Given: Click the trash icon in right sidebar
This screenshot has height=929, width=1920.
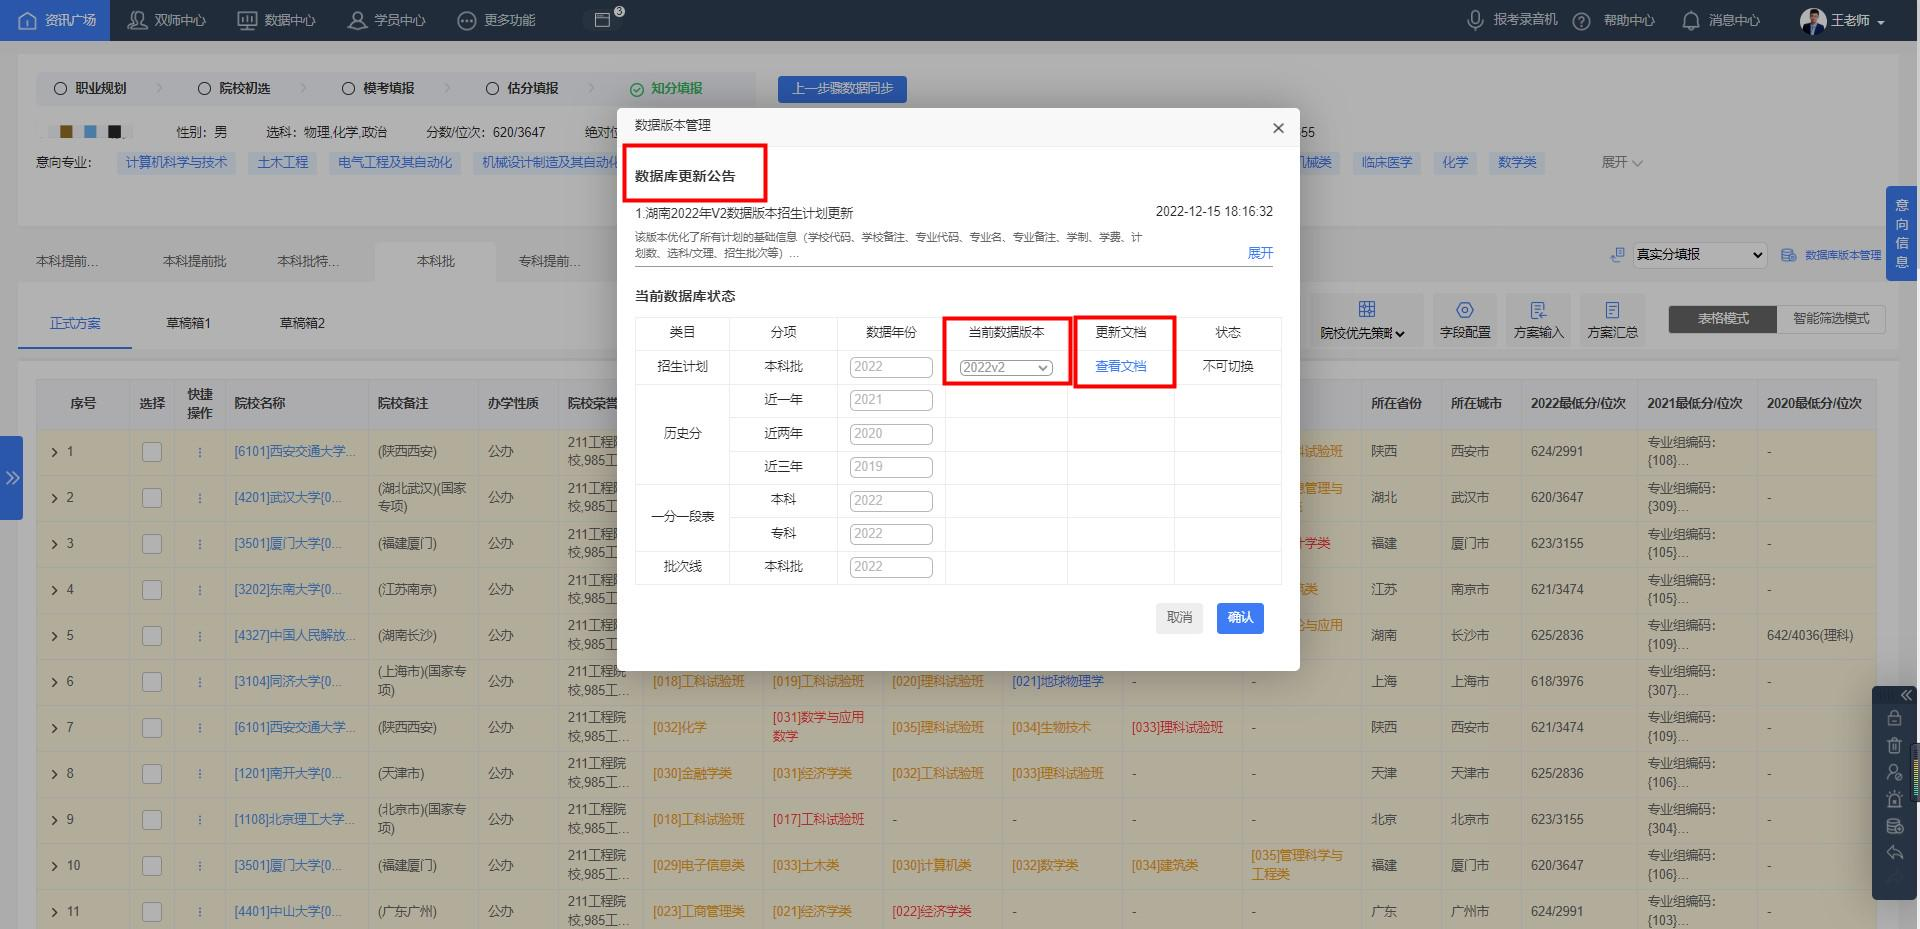Looking at the screenshot, I should pyautogui.click(x=1894, y=745).
